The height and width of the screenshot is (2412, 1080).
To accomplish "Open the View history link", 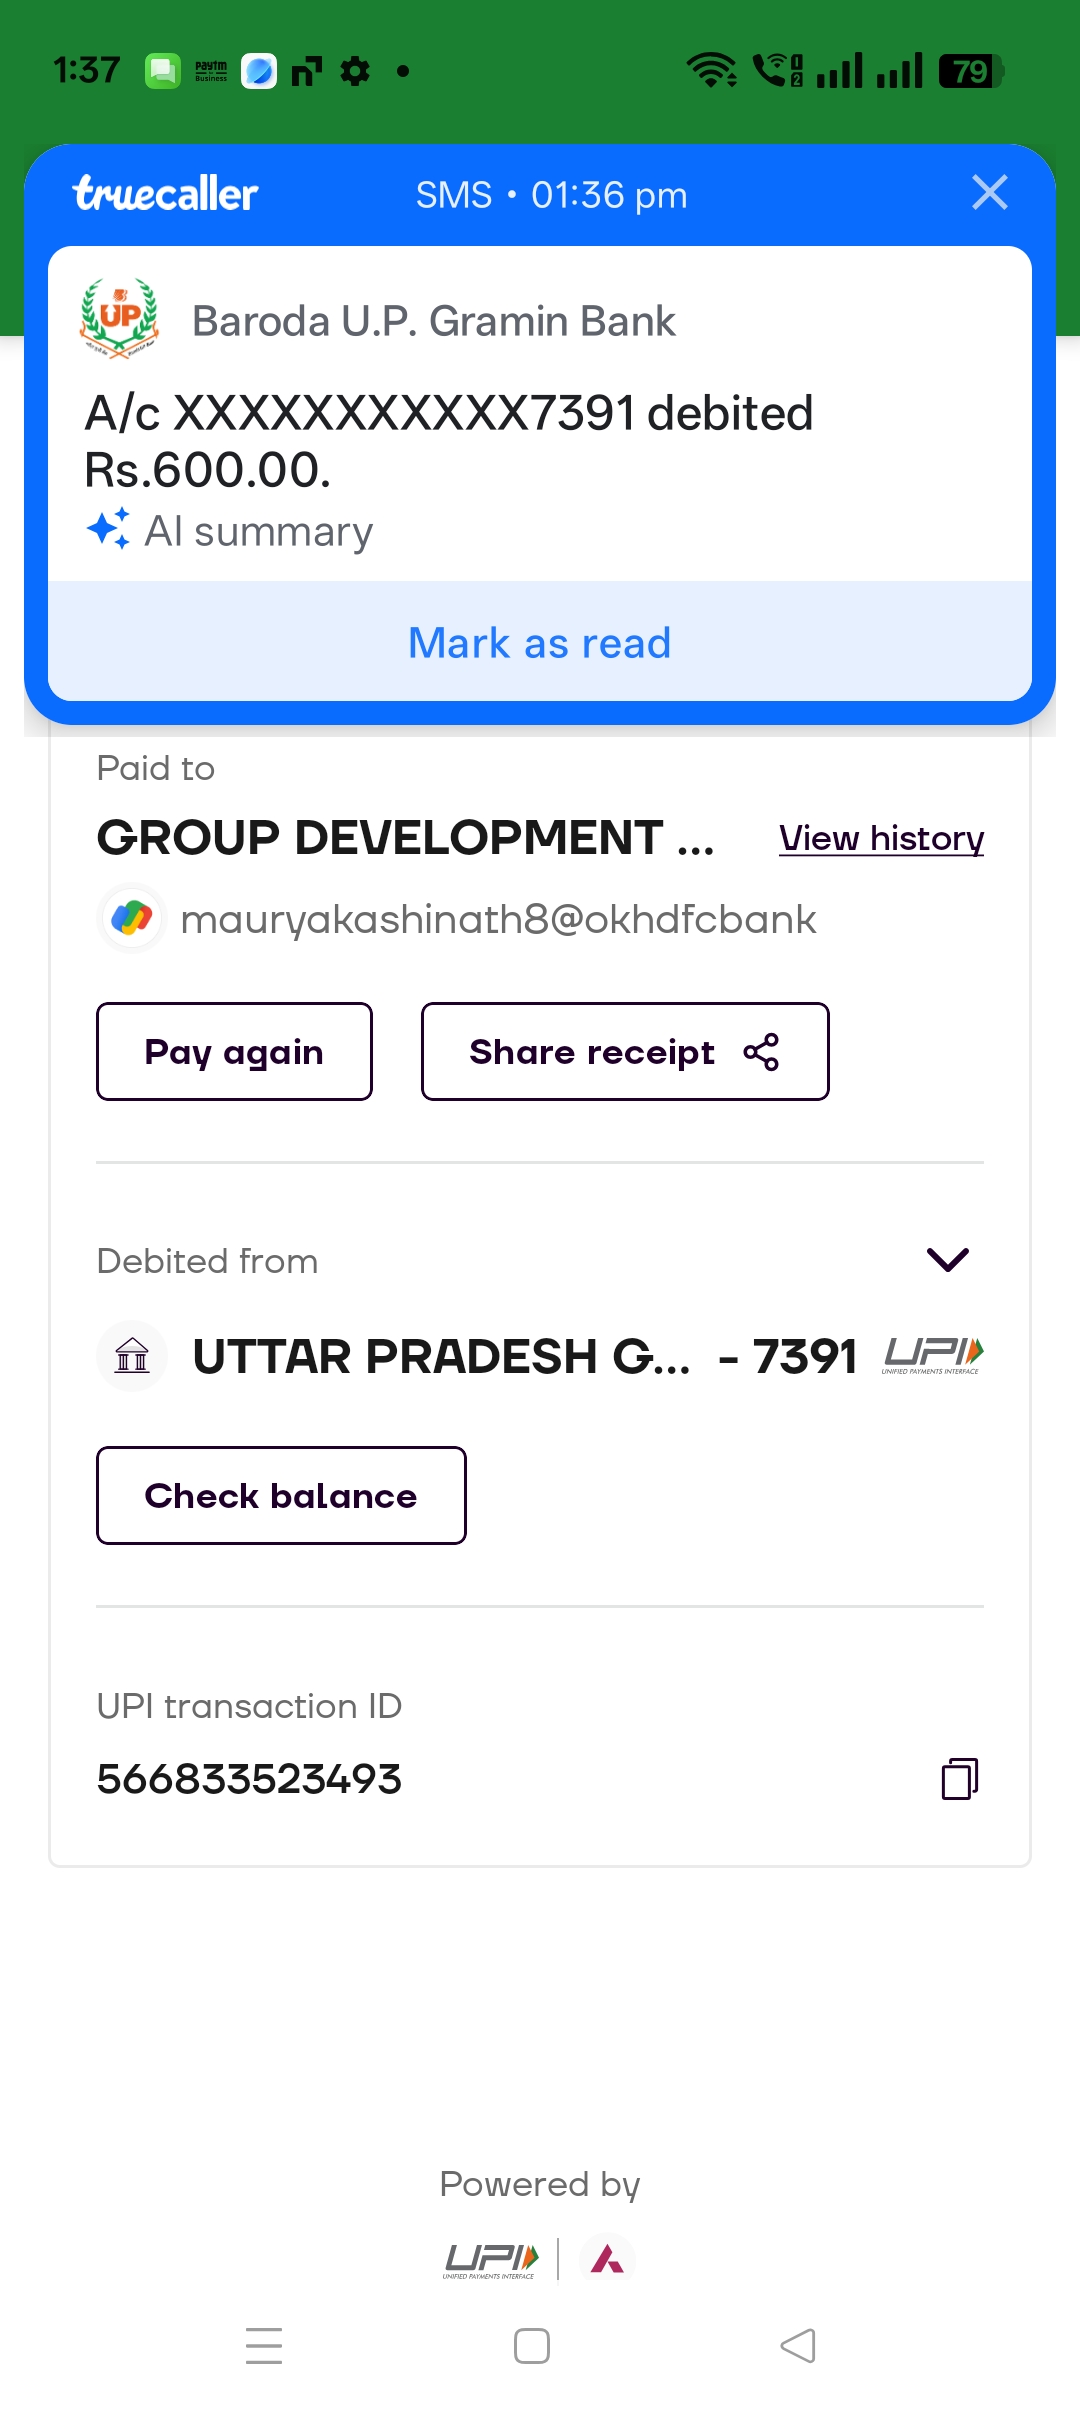I will click(x=881, y=838).
